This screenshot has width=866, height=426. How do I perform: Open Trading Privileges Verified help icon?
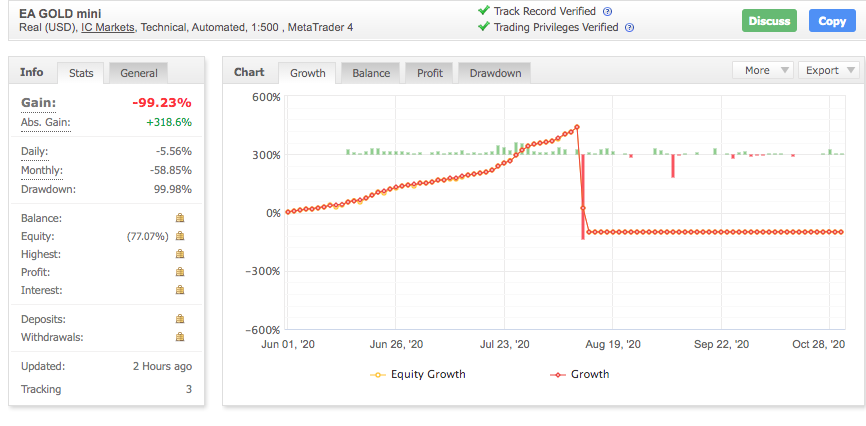pos(629,27)
